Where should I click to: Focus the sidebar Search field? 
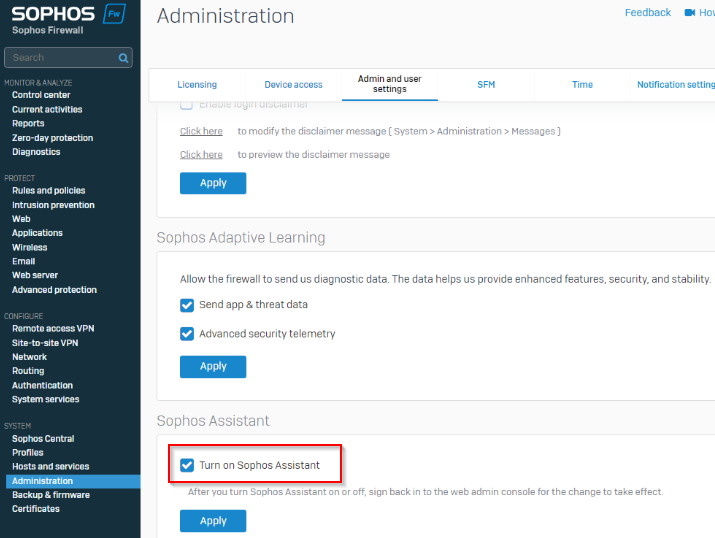[68, 57]
